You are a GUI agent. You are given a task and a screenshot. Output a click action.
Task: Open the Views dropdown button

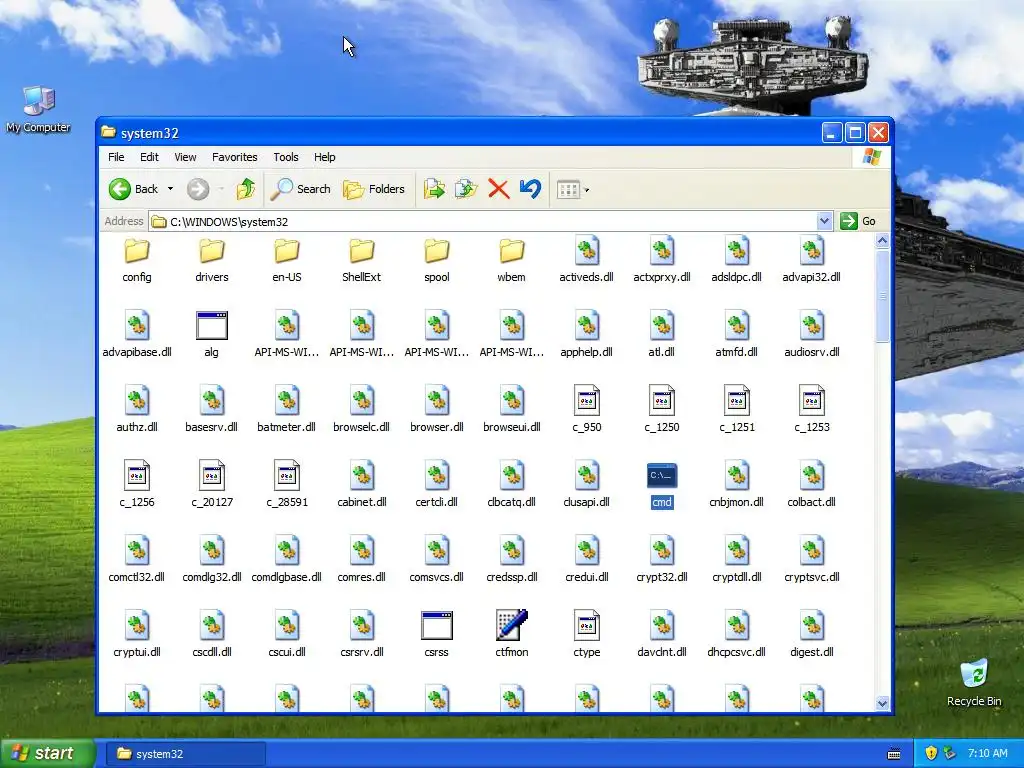(573, 190)
